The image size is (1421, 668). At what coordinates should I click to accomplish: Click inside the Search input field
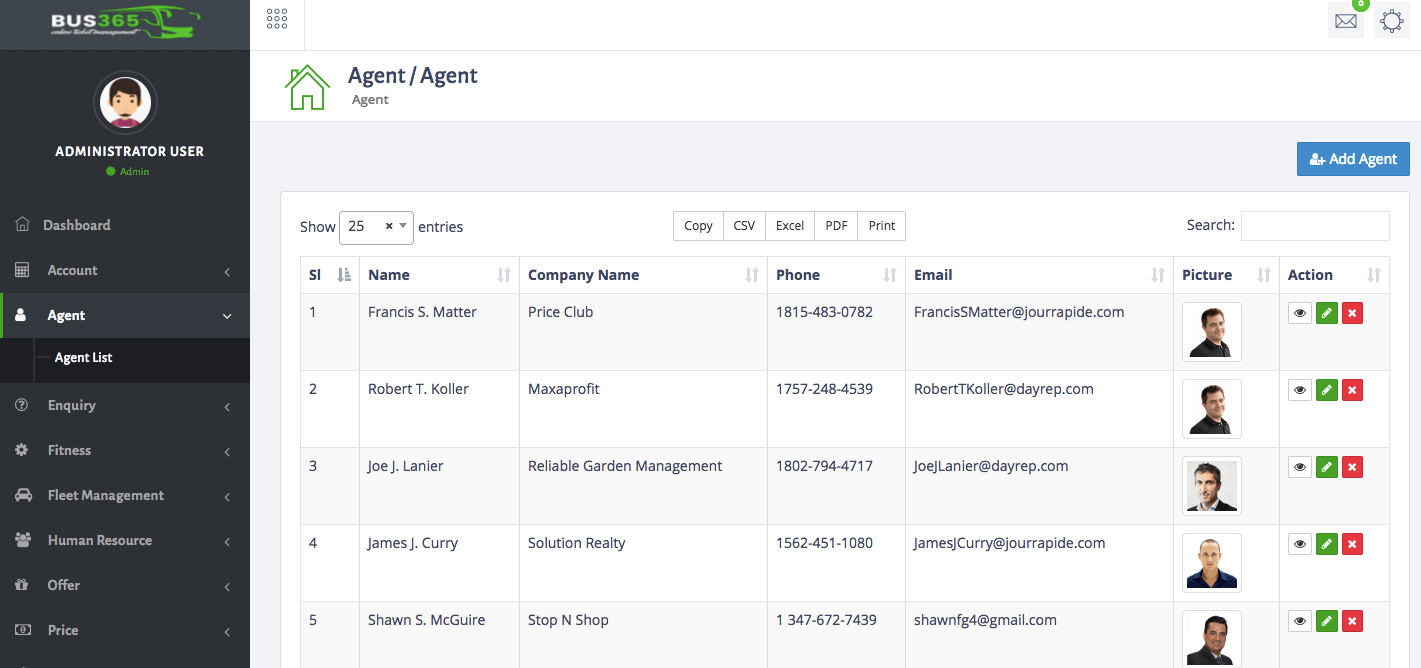pos(1315,225)
